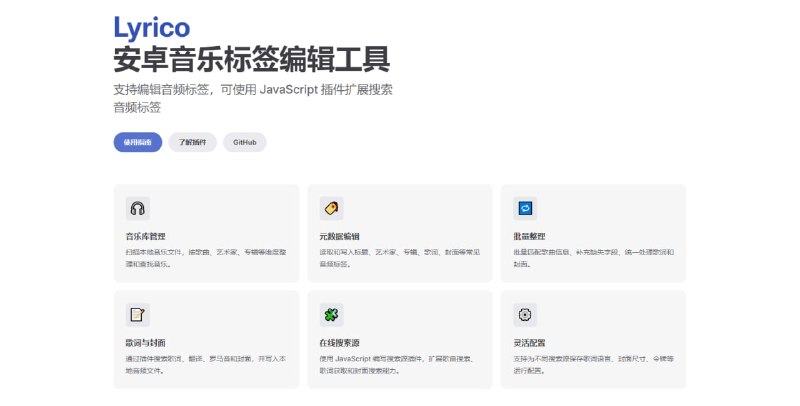Click the blue refresh arrows batch icon

(525, 208)
